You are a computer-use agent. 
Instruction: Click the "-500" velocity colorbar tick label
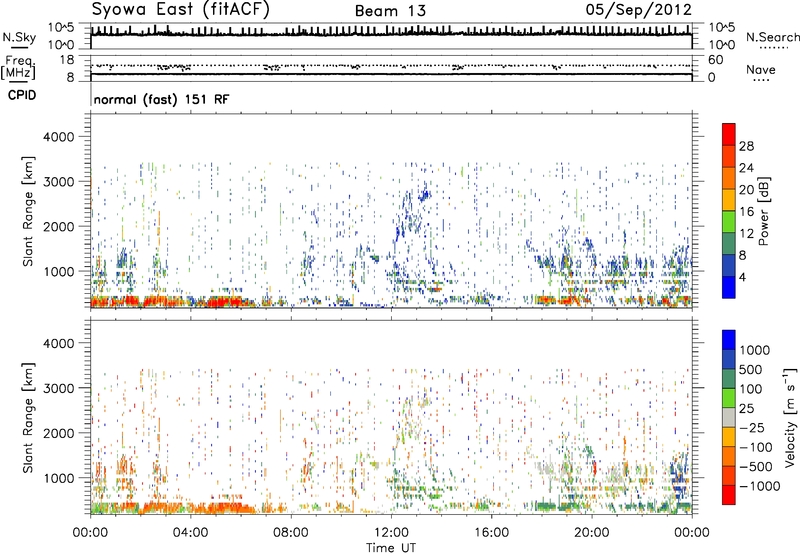(x=756, y=467)
